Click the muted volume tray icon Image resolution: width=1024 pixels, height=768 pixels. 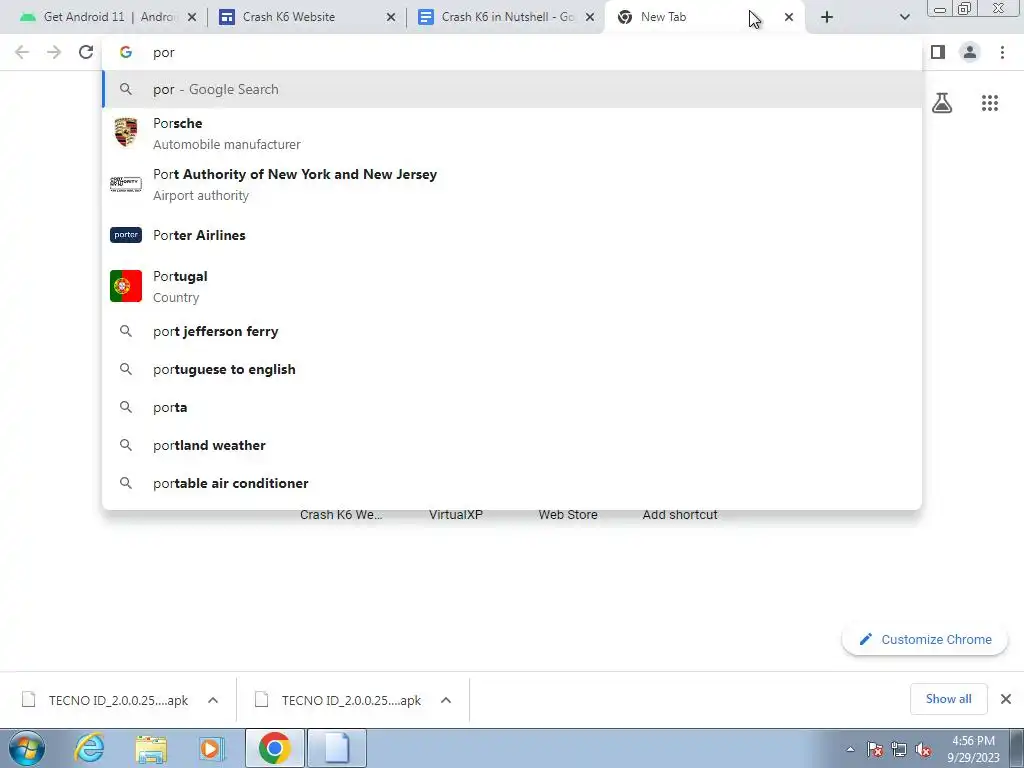pos(923,750)
